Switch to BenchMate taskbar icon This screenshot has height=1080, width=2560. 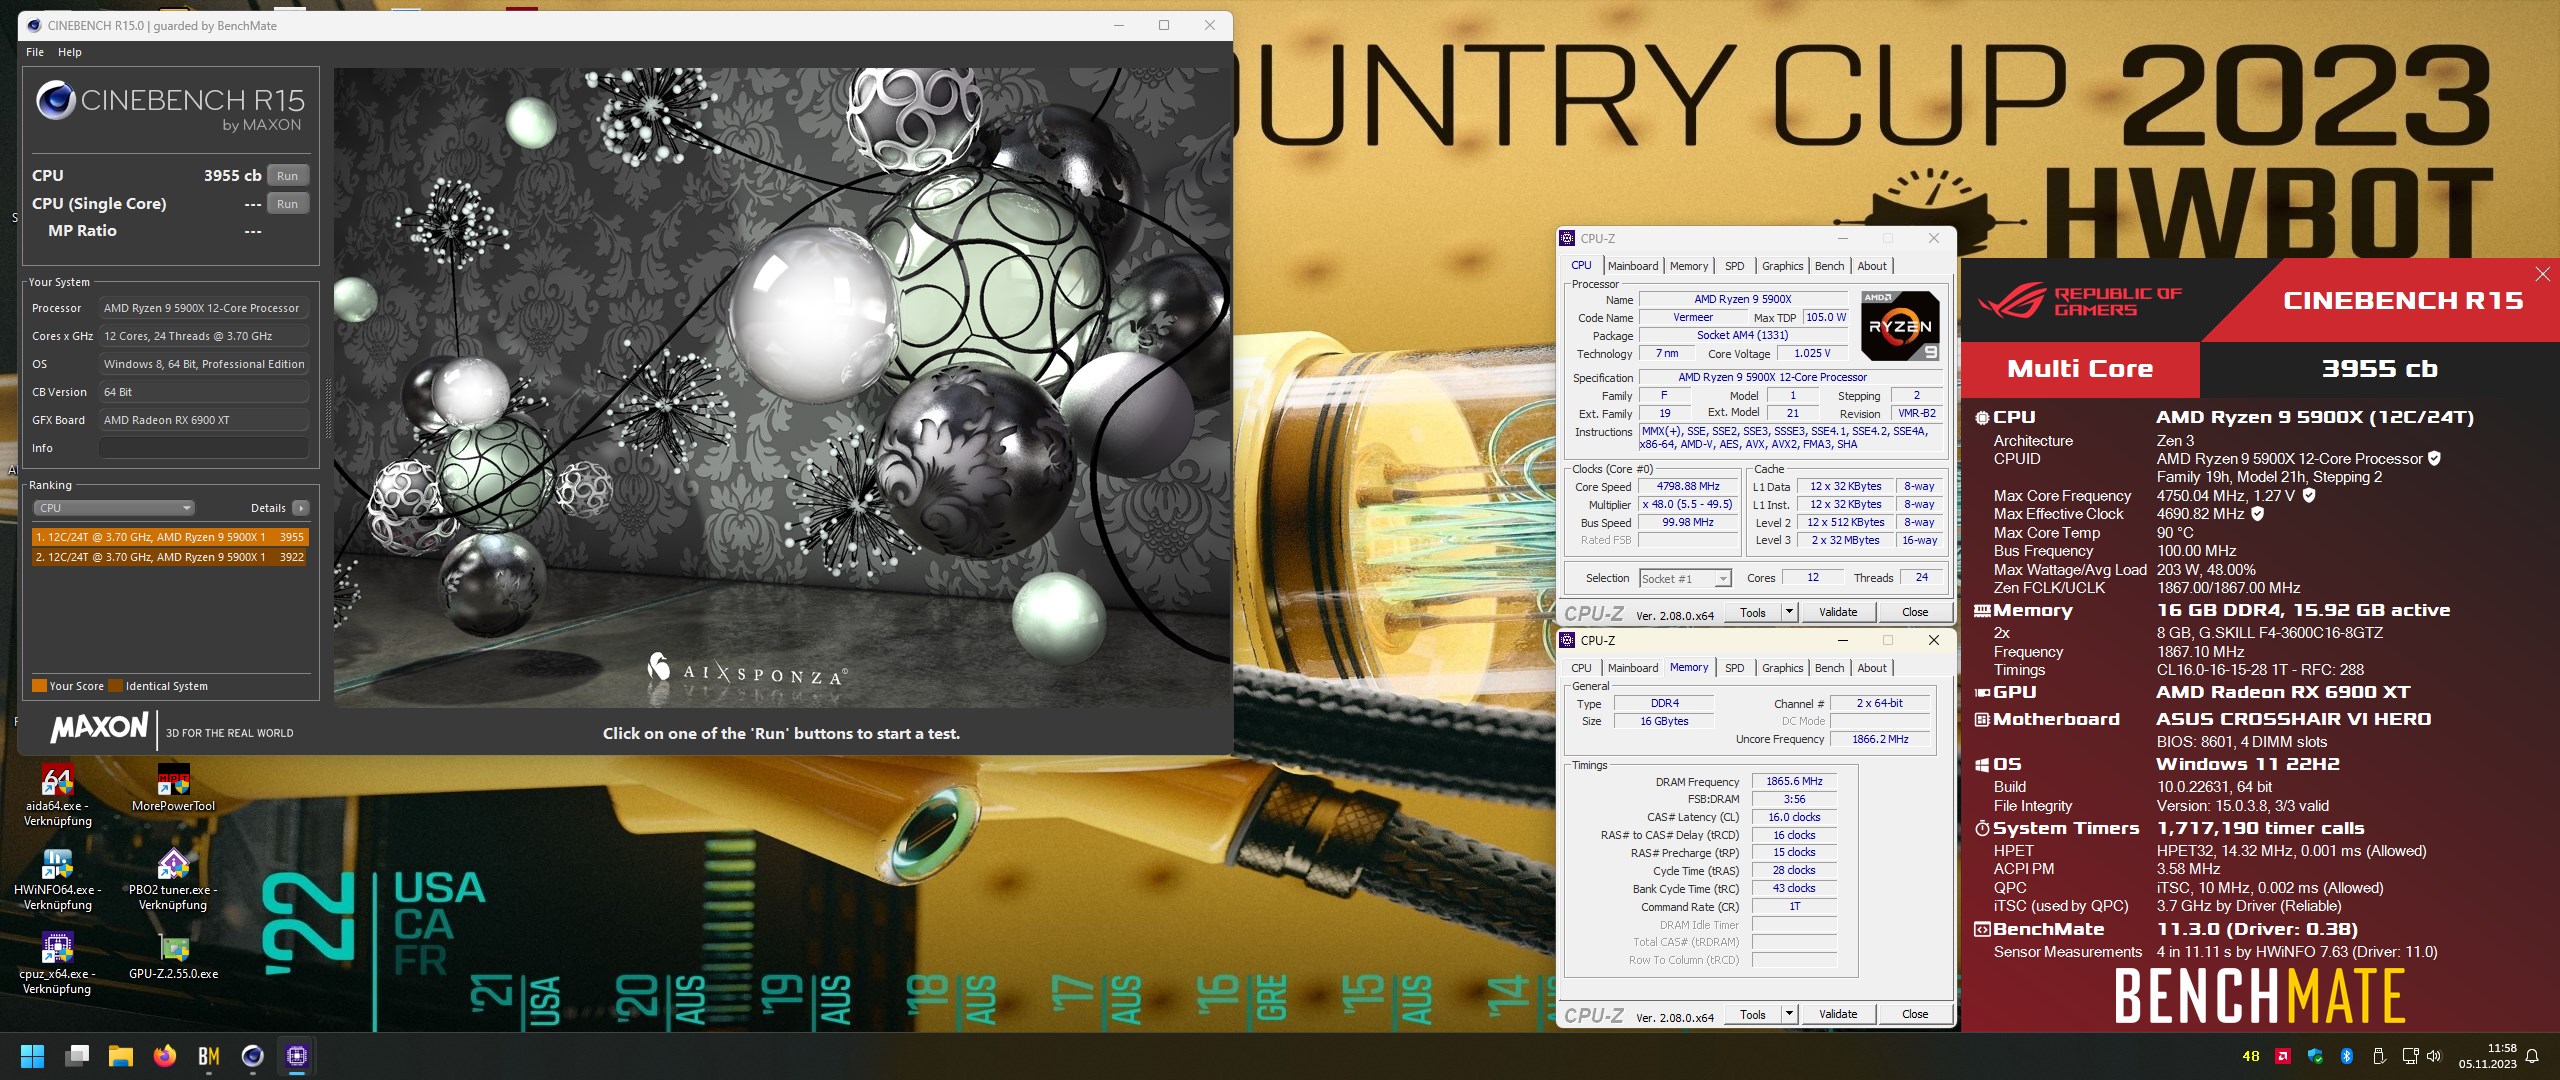coord(209,1056)
